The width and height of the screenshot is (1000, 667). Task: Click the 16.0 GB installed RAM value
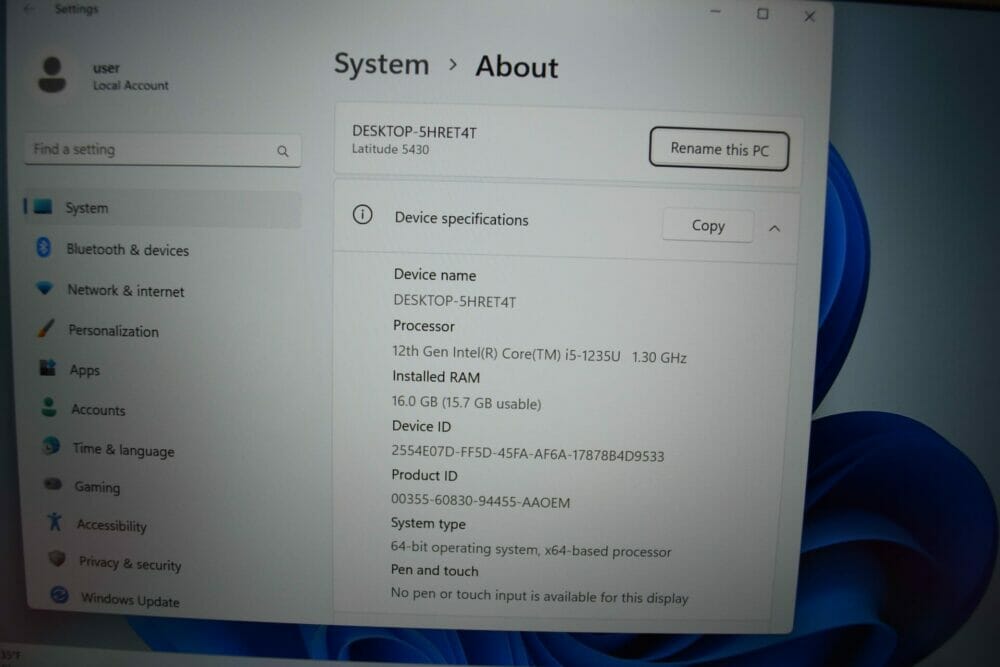466,402
